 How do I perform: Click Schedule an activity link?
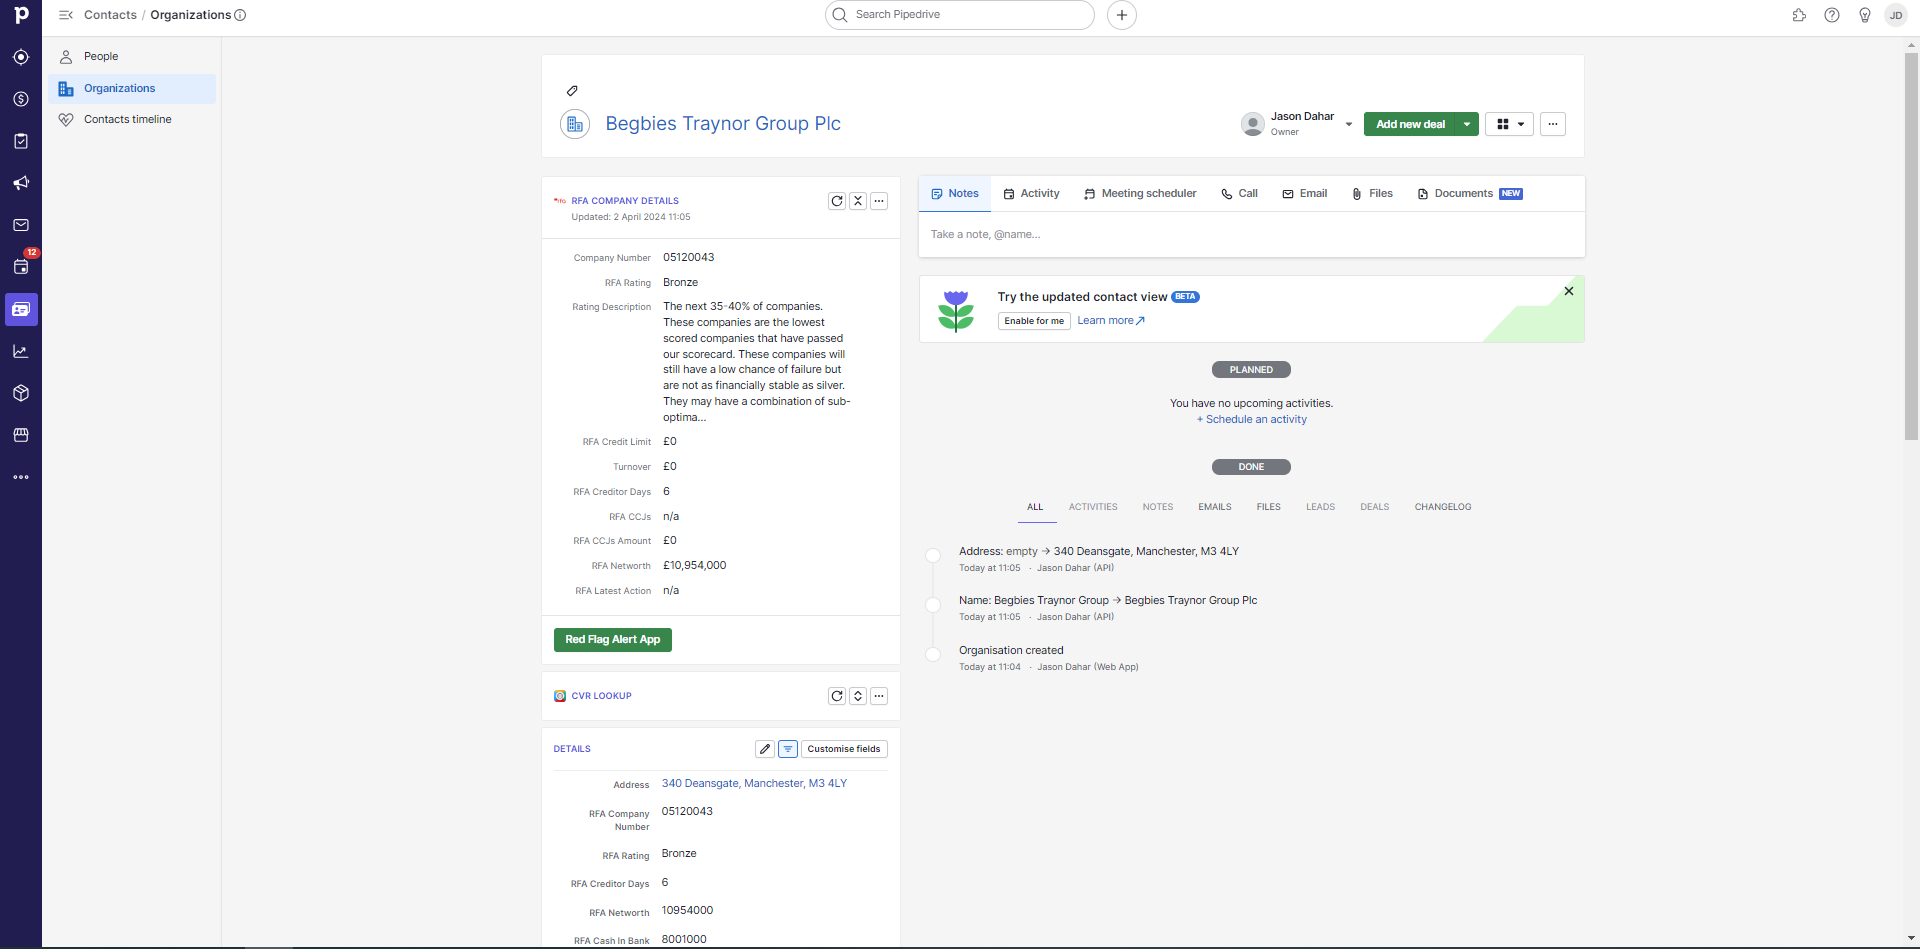1252,420
